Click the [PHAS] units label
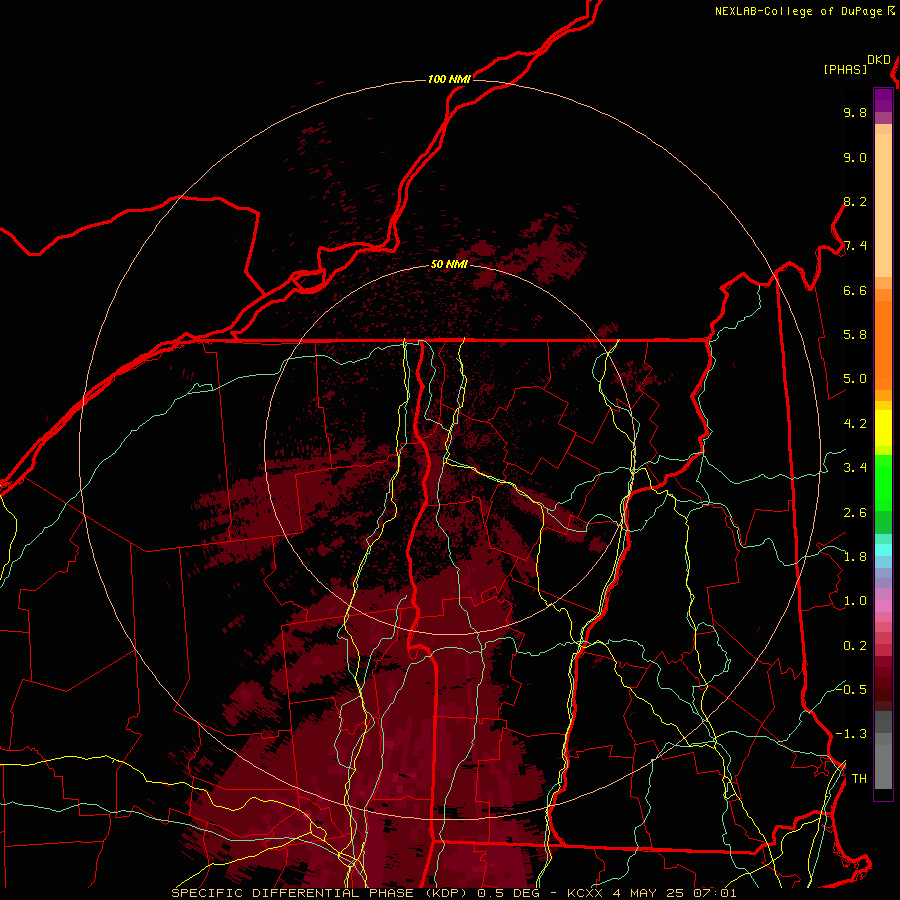Viewport: 900px width, 900px height. click(x=845, y=69)
